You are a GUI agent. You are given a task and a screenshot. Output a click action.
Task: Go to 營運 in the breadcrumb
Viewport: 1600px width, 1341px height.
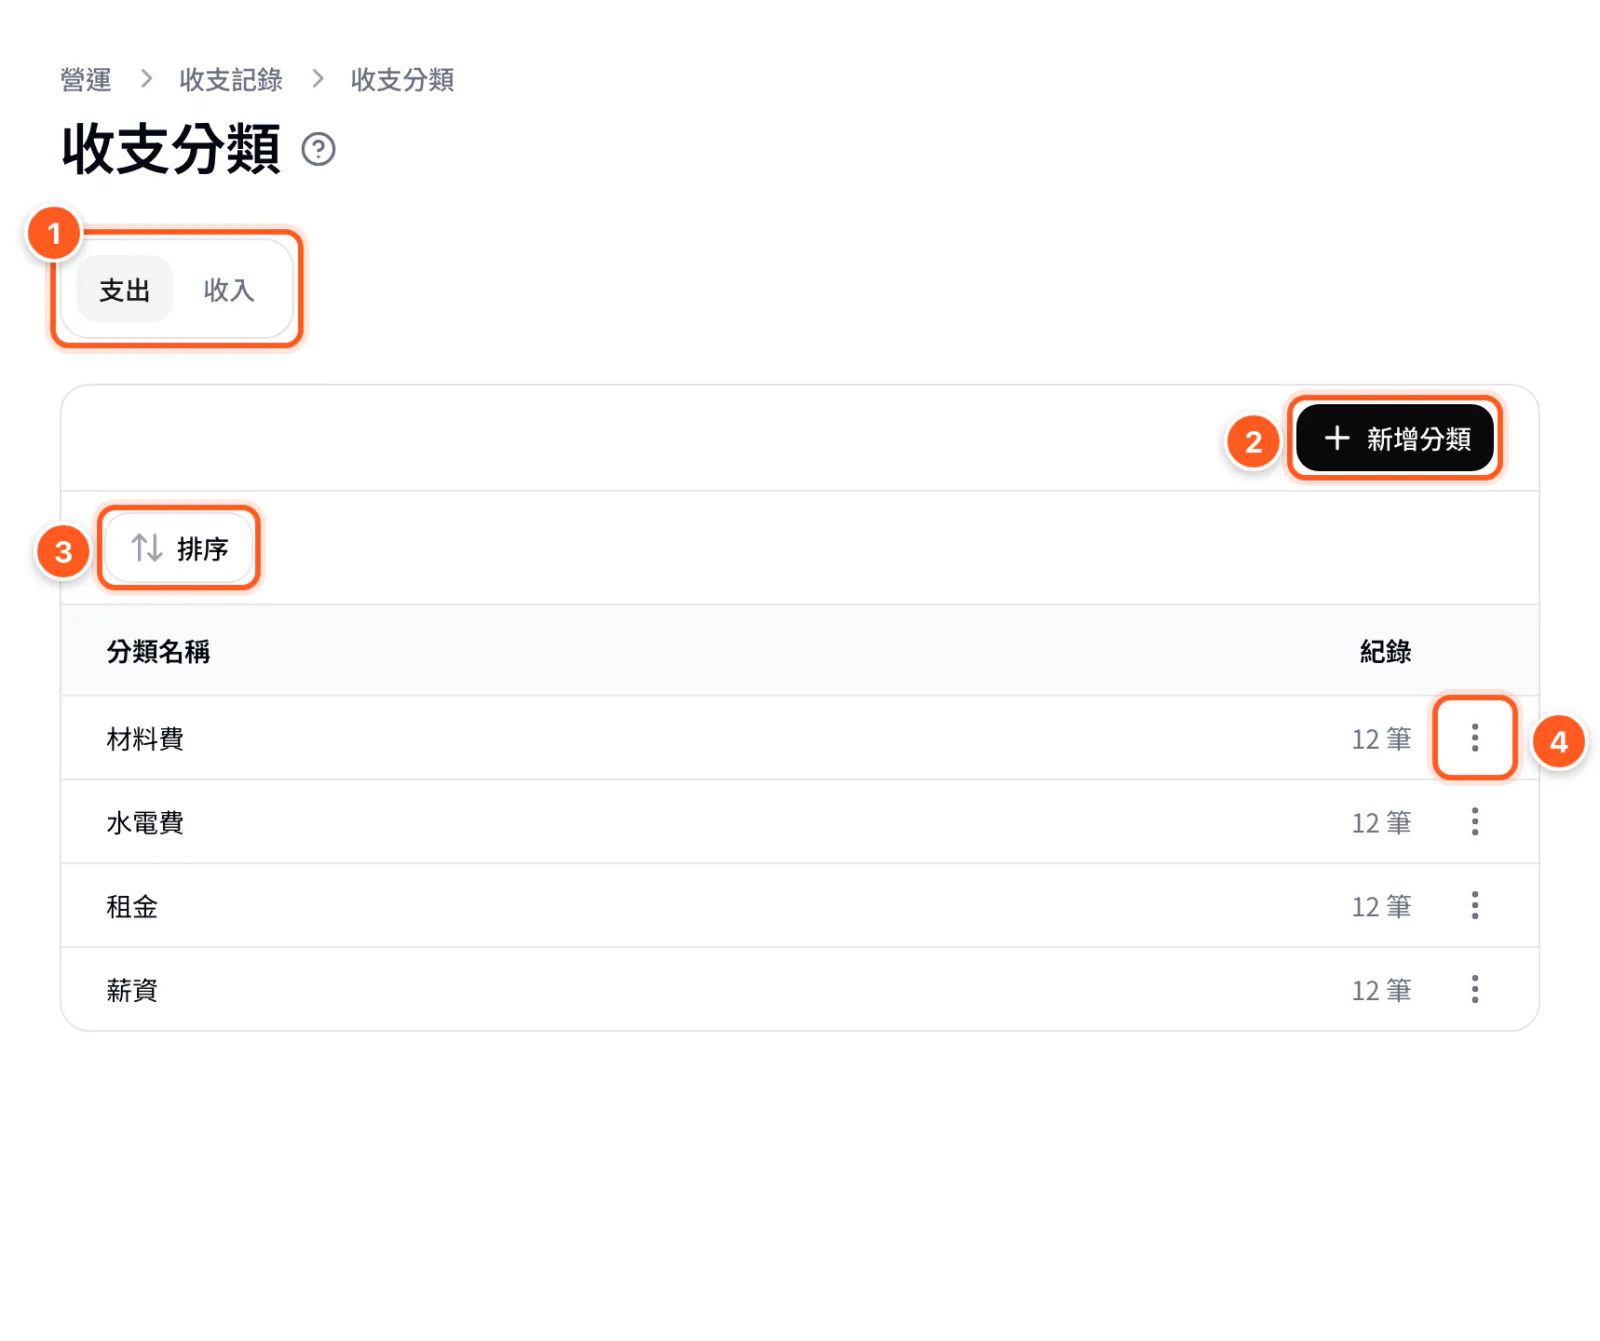coord(86,80)
